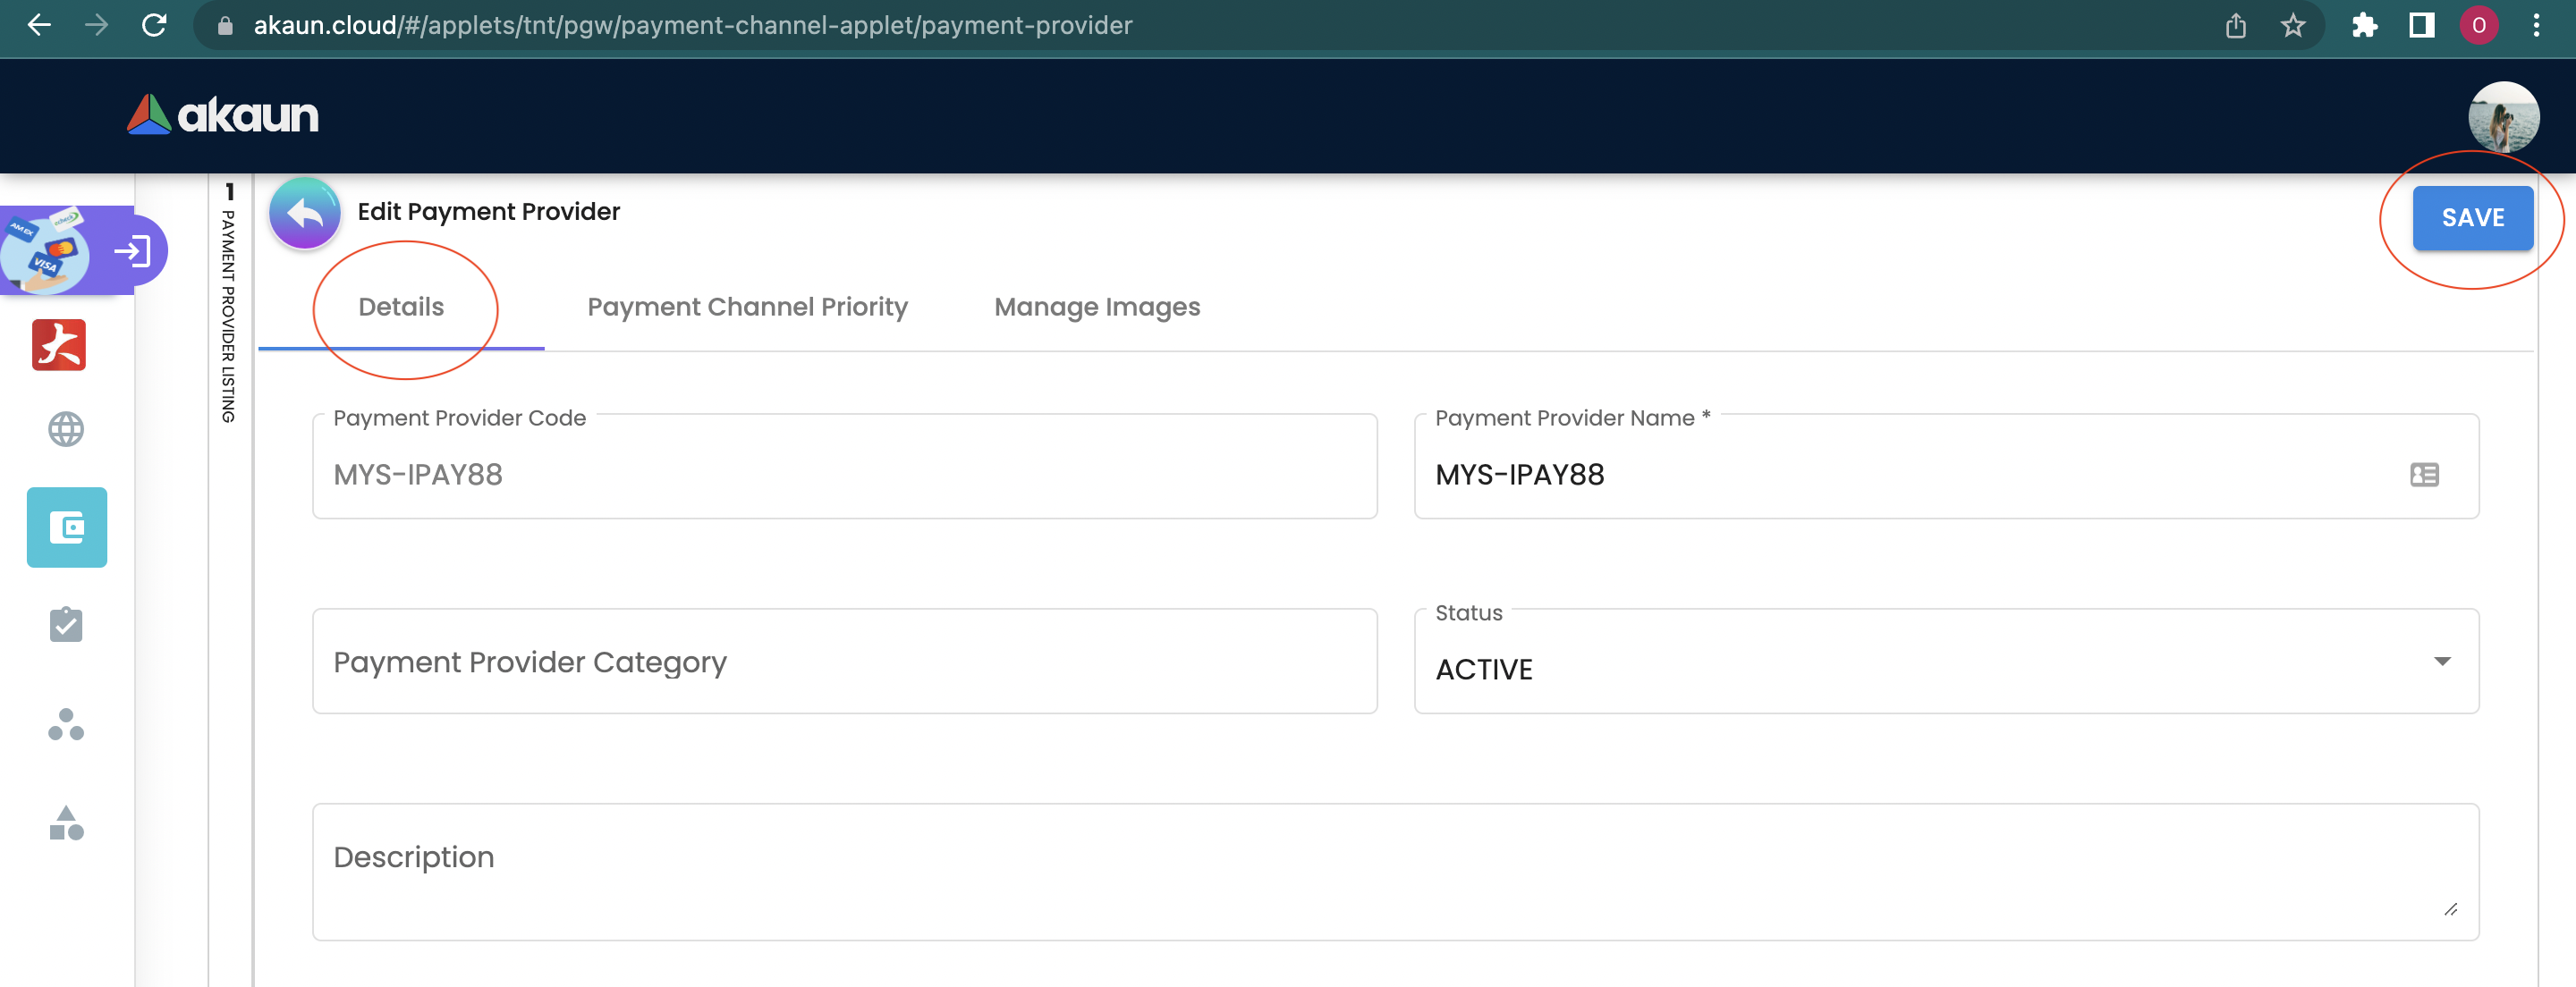The width and height of the screenshot is (2576, 987).
Task: Click the globe icon in the sidebar
Action: point(66,429)
